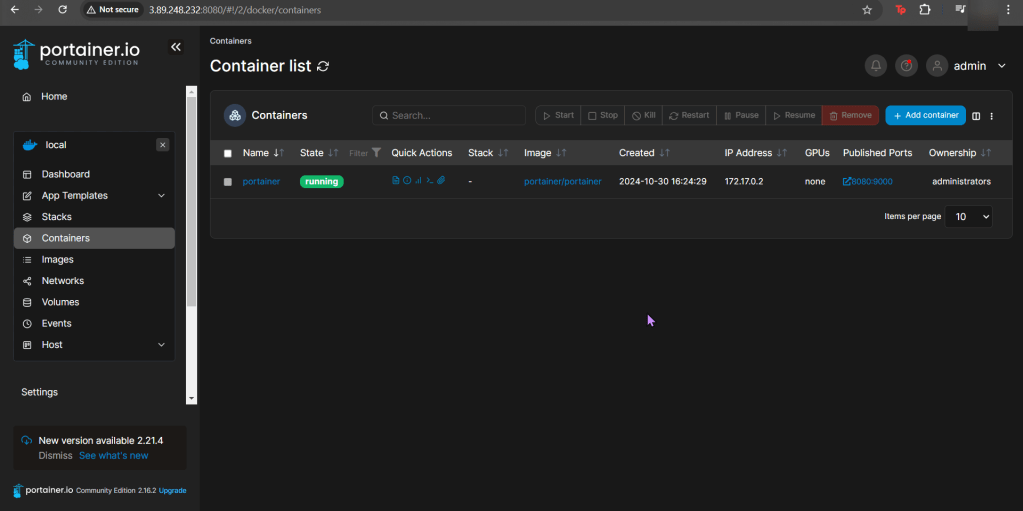Open Volumes in sidebar
This screenshot has height=511, width=1023.
point(60,302)
